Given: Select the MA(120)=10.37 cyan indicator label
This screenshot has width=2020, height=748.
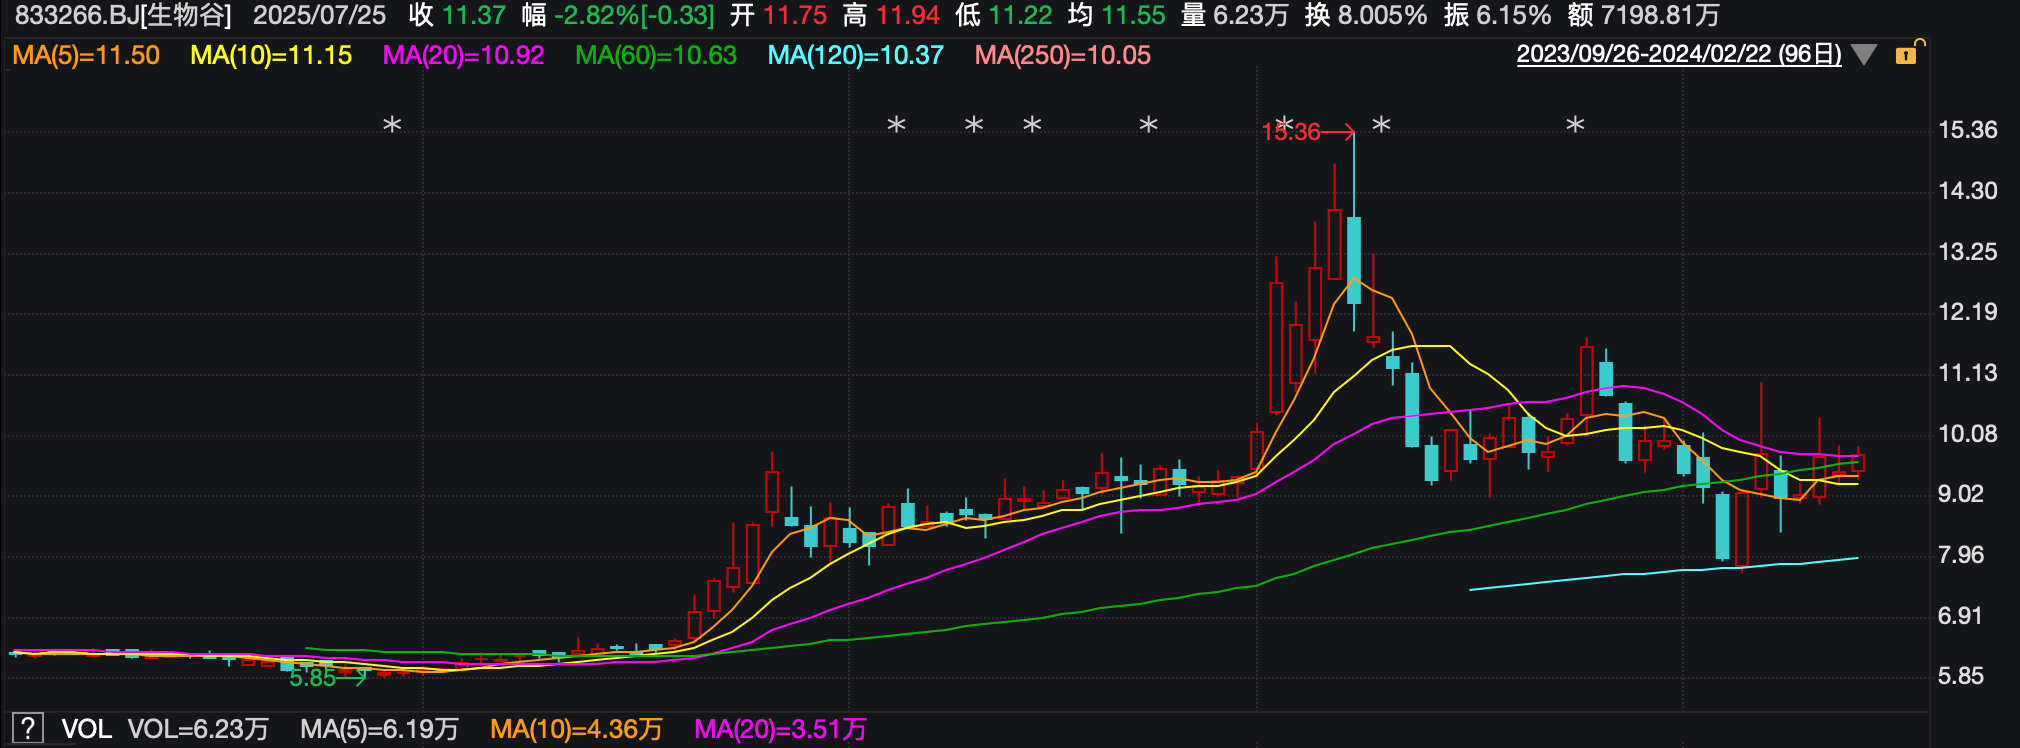Looking at the screenshot, I should point(856,55).
